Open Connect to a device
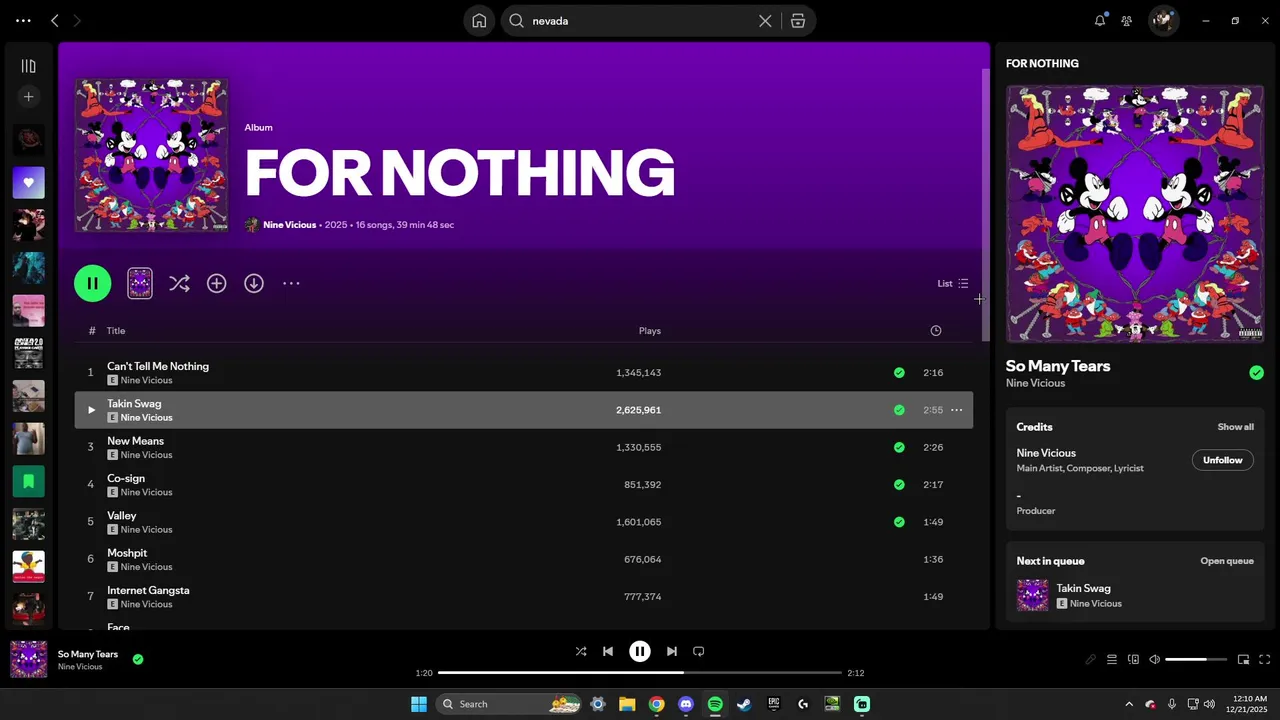Image resolution: width=1280 pixels, height=720 pixels. coord(1133,660)
